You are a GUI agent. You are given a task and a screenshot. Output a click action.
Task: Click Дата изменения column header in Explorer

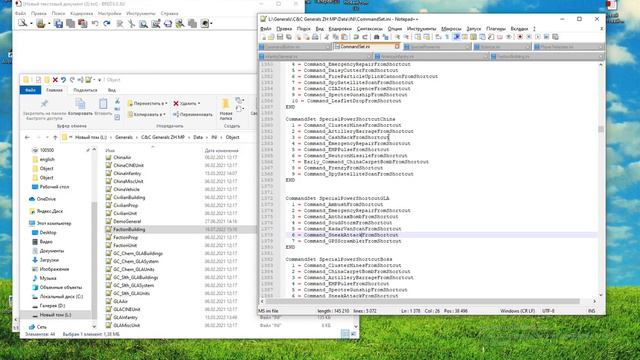pos(221,151)
